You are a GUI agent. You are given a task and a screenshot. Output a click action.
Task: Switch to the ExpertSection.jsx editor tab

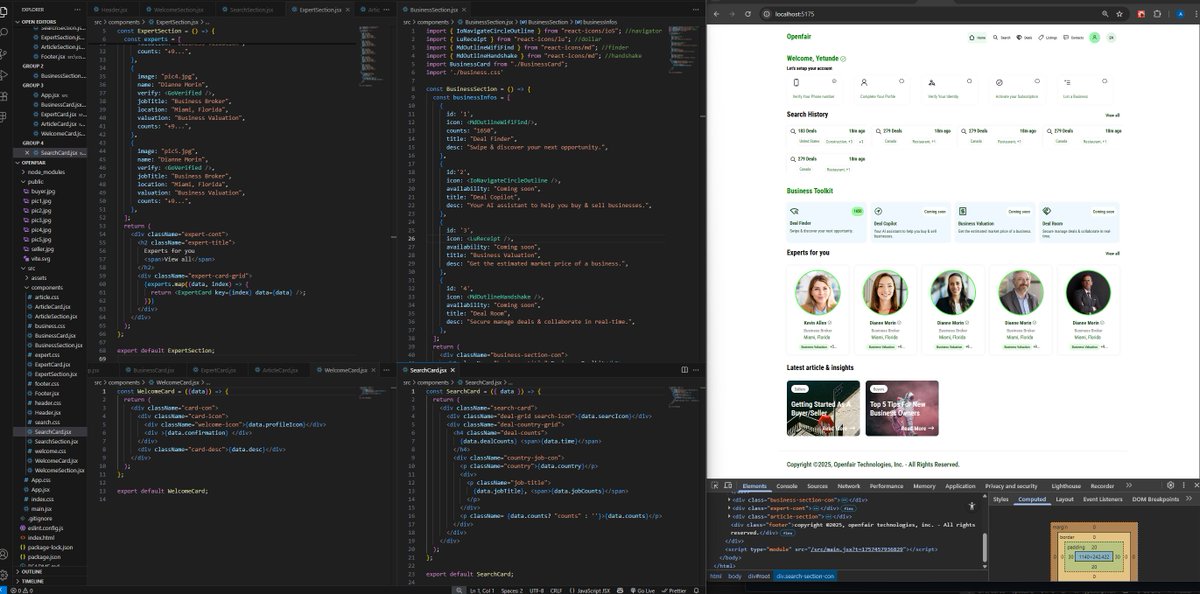pyautogui.click(x=321, y=9)
